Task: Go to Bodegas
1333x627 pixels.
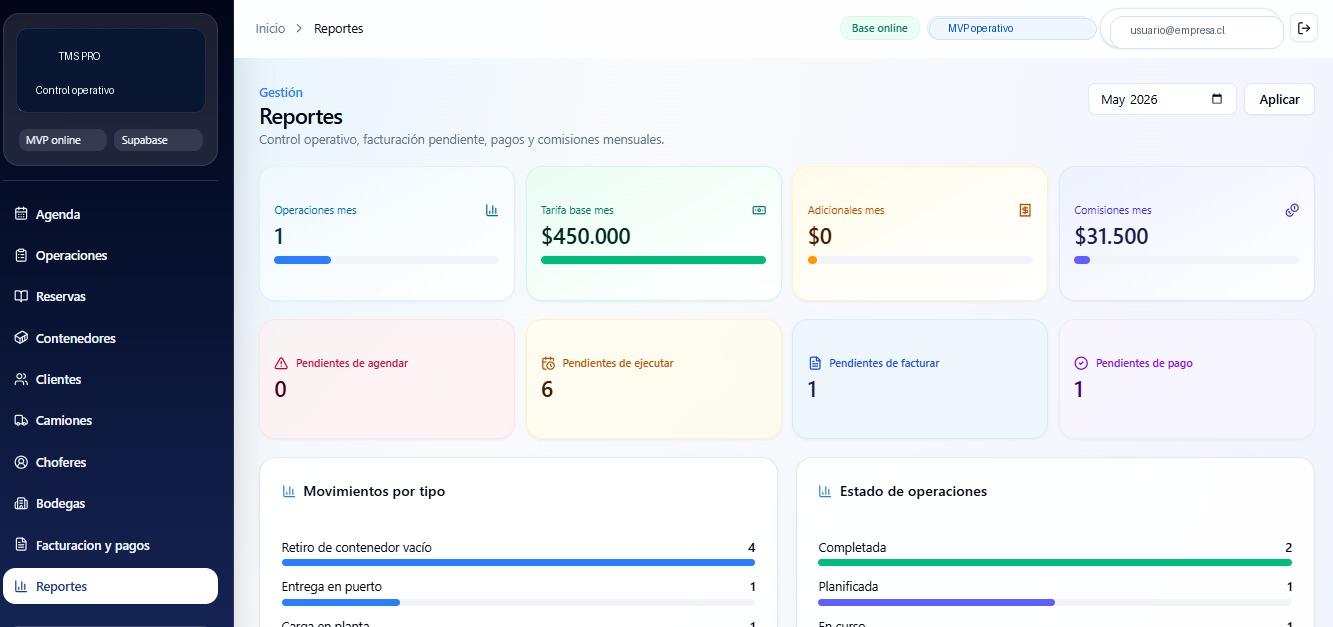Action: [x=110, y=503]
